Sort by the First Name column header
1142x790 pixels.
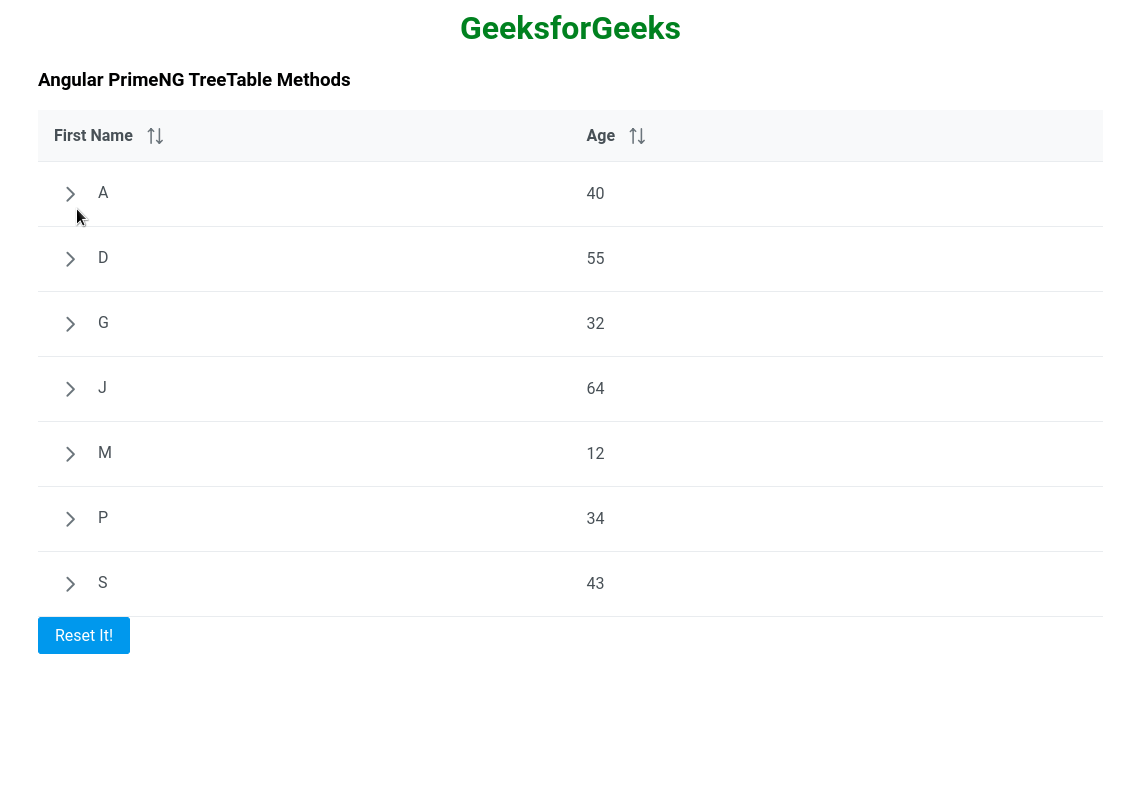[x=93, y=136]
